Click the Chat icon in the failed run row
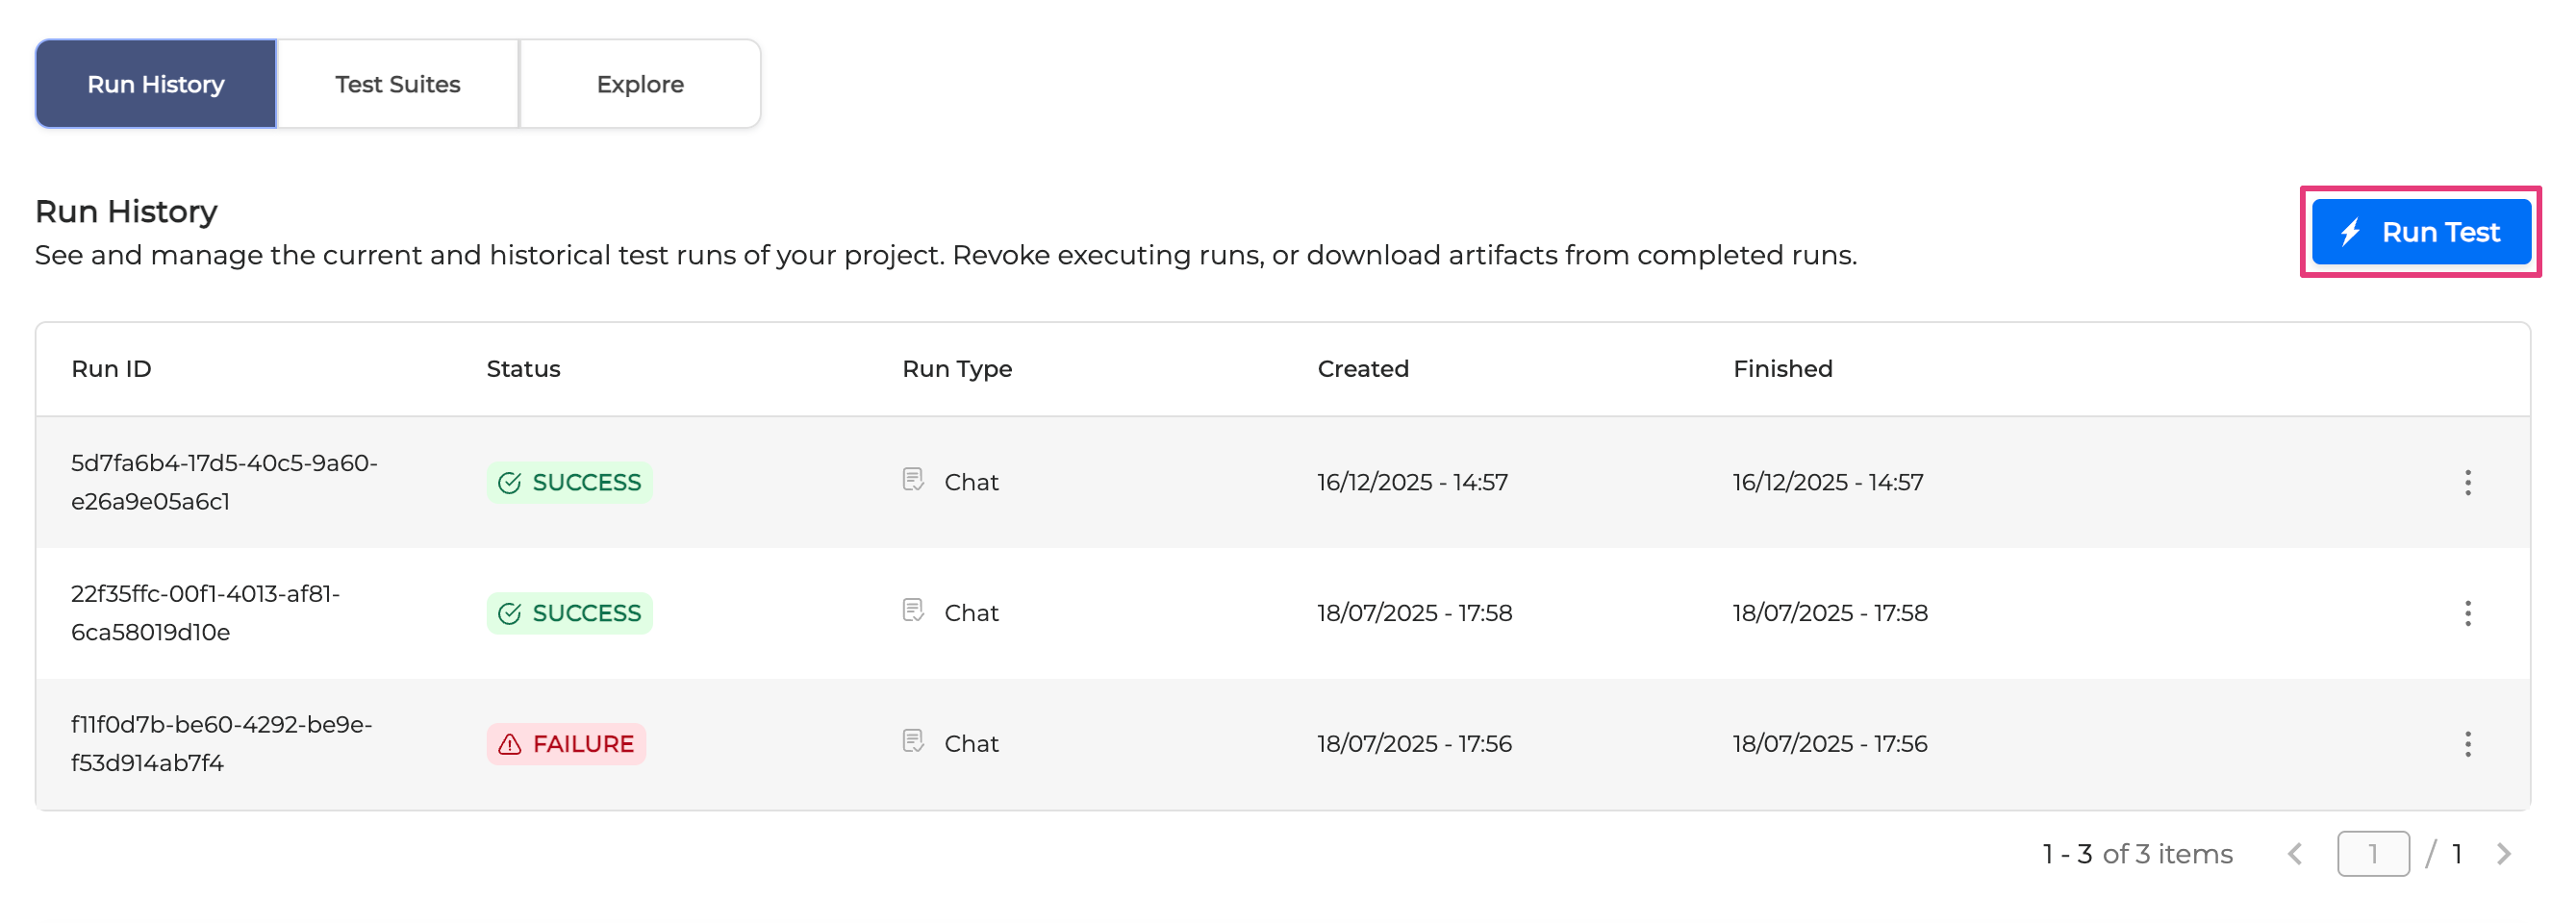 click(x=913, y=742)
